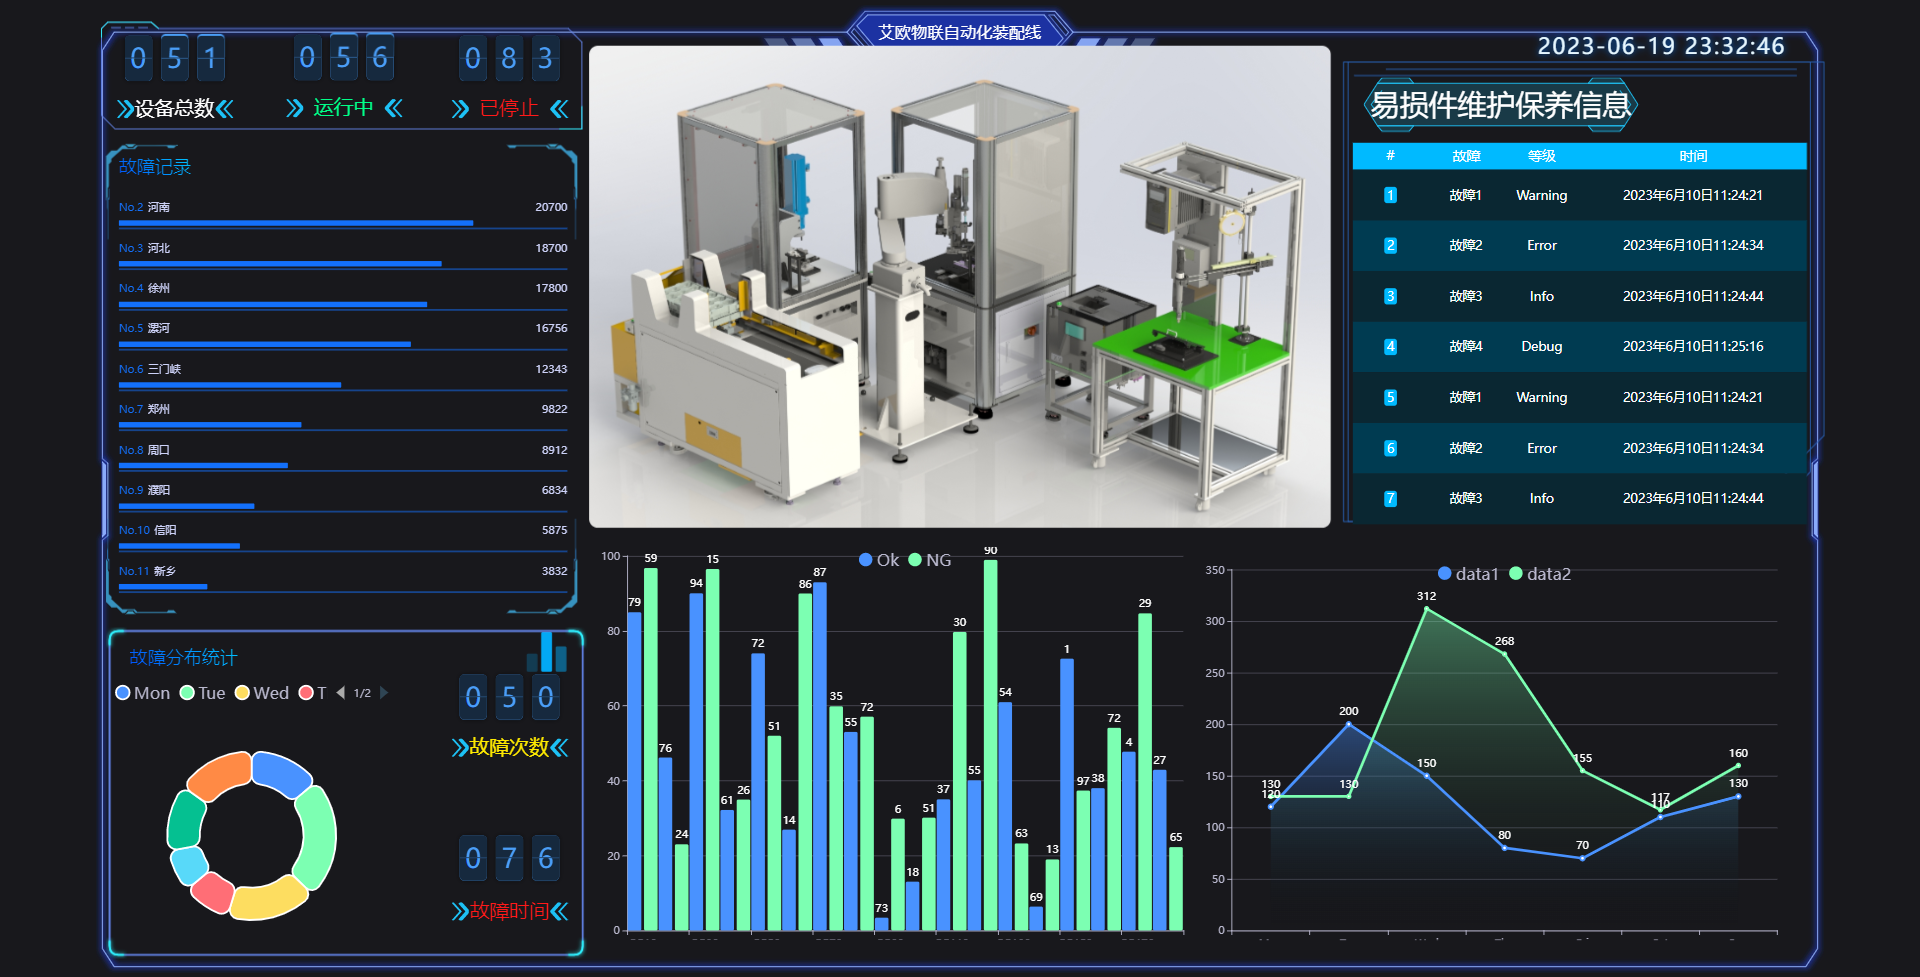Toggle the Wed legend series
This screenshot has width=1920, height=977.
262,693
